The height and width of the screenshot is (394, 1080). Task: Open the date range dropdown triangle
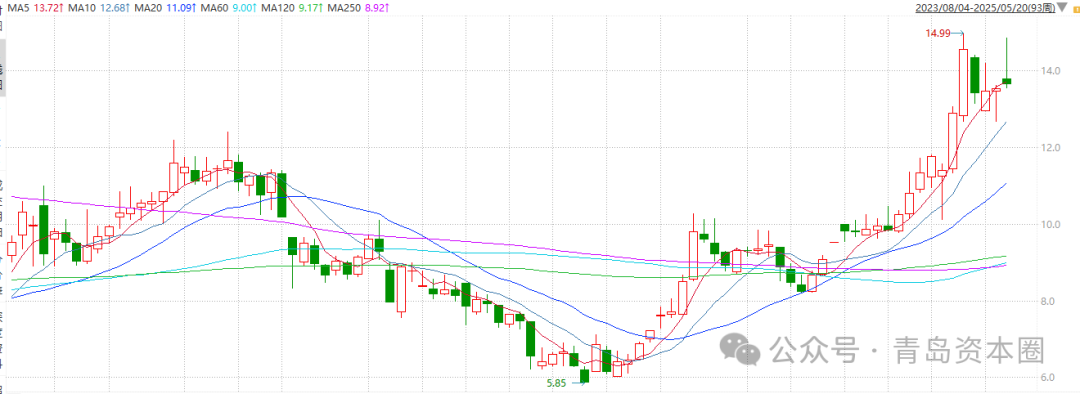(1061, 8)
